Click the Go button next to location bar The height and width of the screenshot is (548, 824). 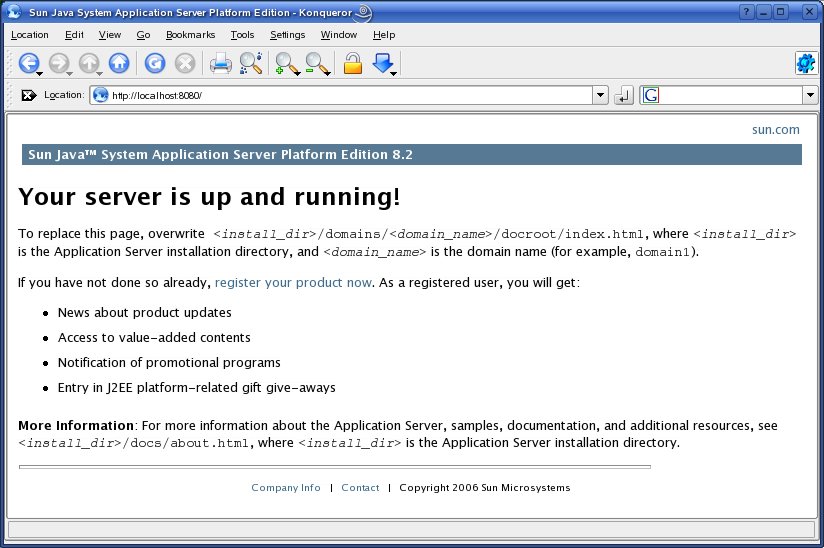(x=623, y=96)
